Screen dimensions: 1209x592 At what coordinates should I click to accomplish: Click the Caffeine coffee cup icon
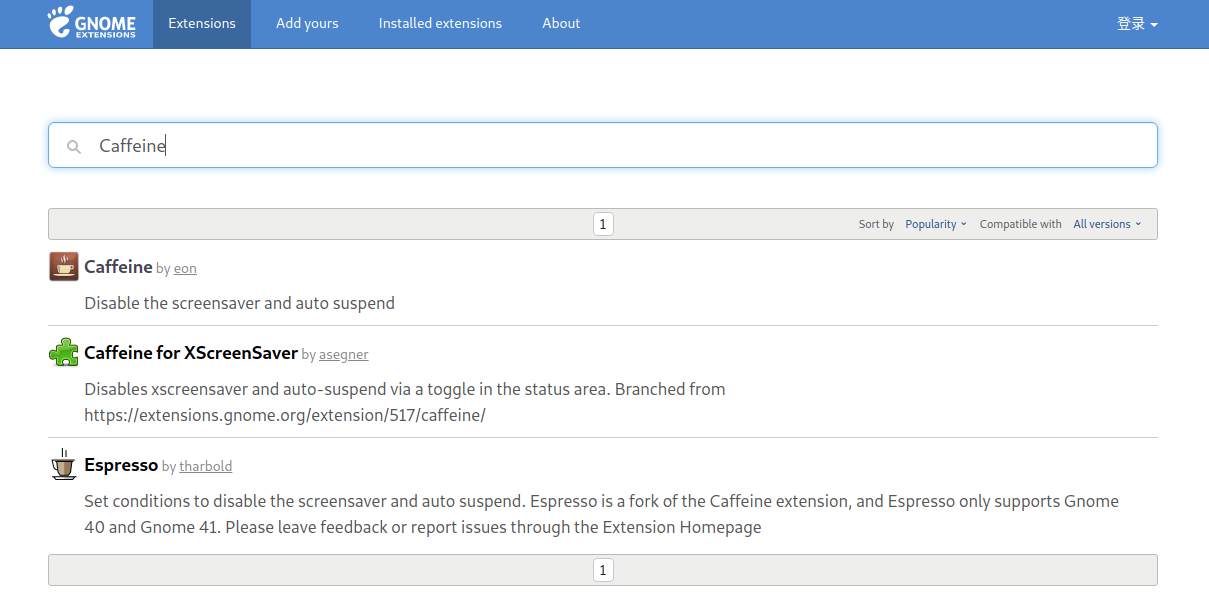(x=64, y=267)
